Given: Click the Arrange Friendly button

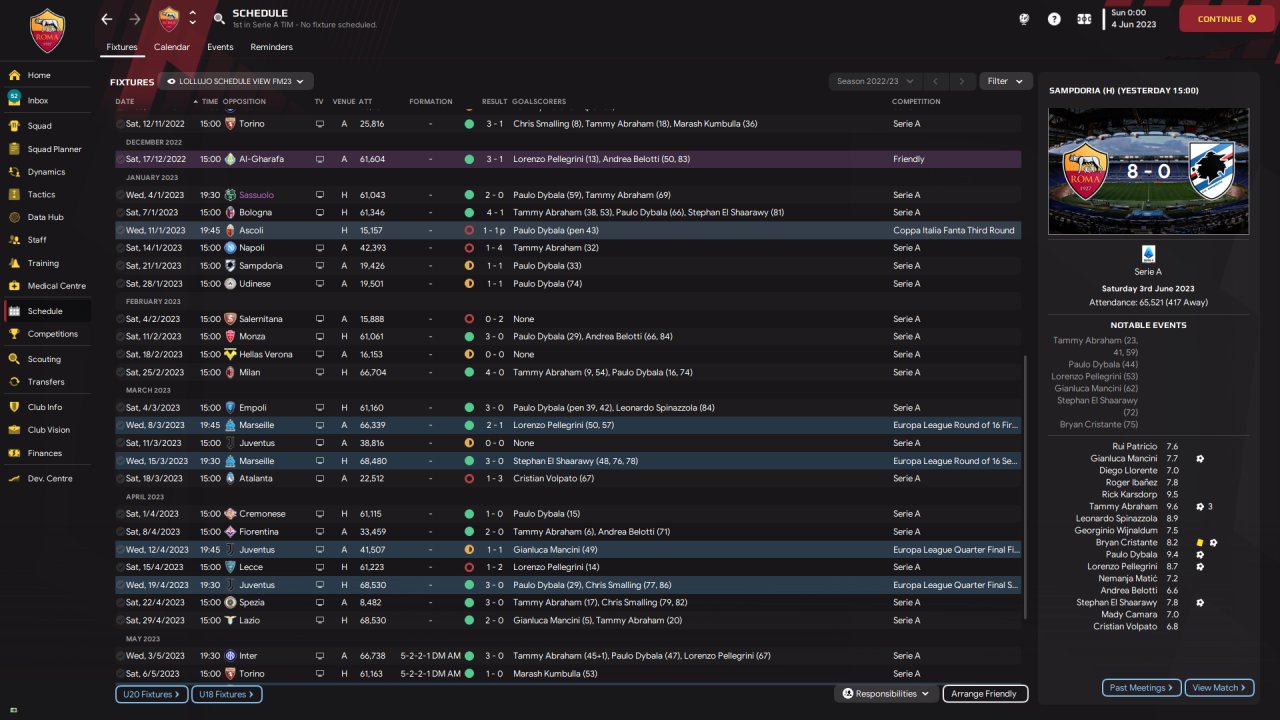Looking at the screenshot, I should pyautogui.click(x=984, y=694).
